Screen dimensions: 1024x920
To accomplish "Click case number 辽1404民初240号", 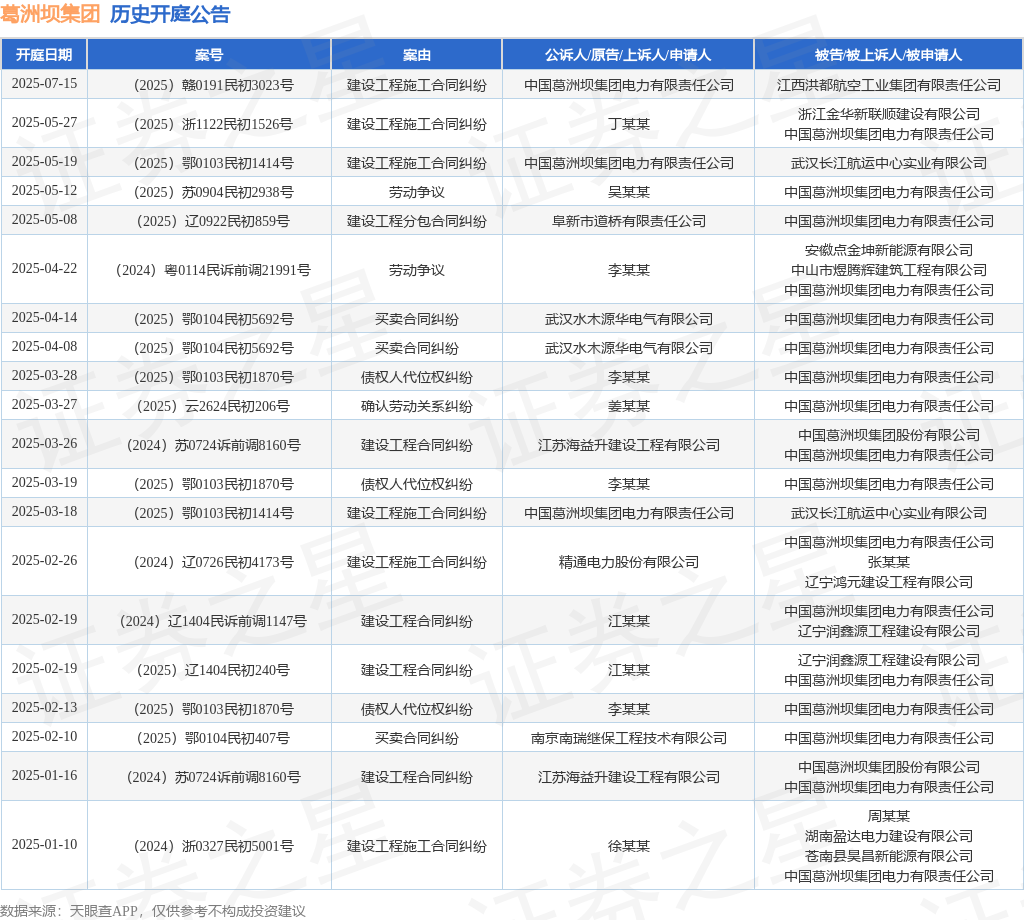I will pos(214,670).
